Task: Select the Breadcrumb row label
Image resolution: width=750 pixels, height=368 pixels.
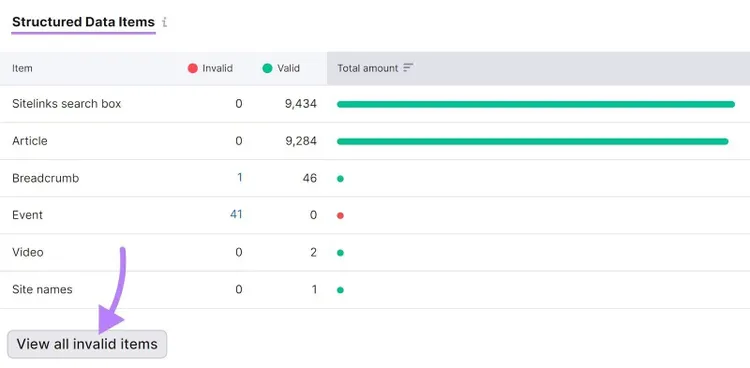Action: click(x=45, y=178)
